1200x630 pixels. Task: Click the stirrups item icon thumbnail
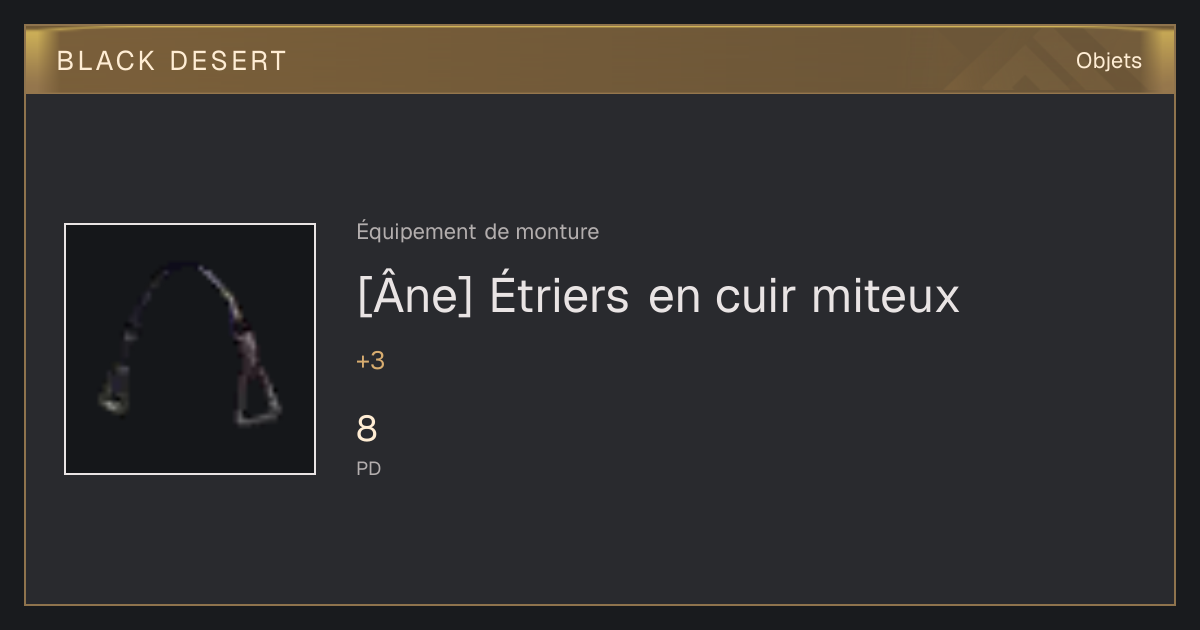(x=190, y=349)
